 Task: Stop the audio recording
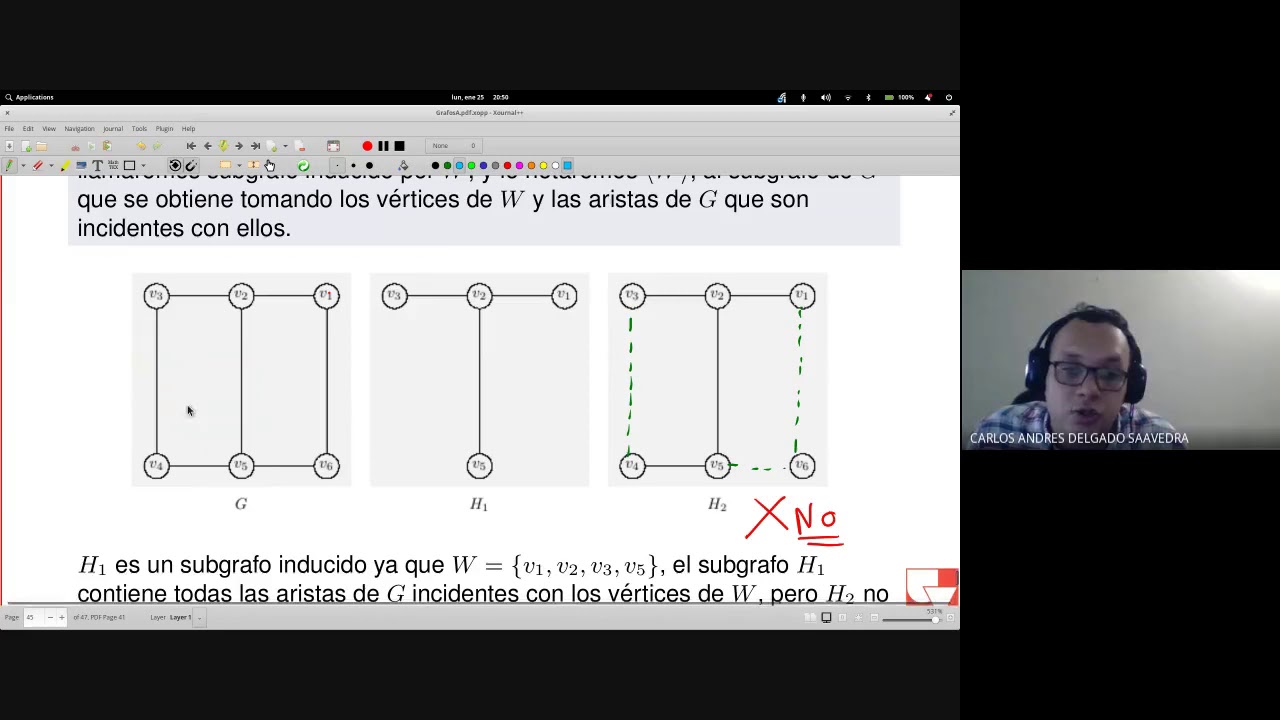(399, 146)
